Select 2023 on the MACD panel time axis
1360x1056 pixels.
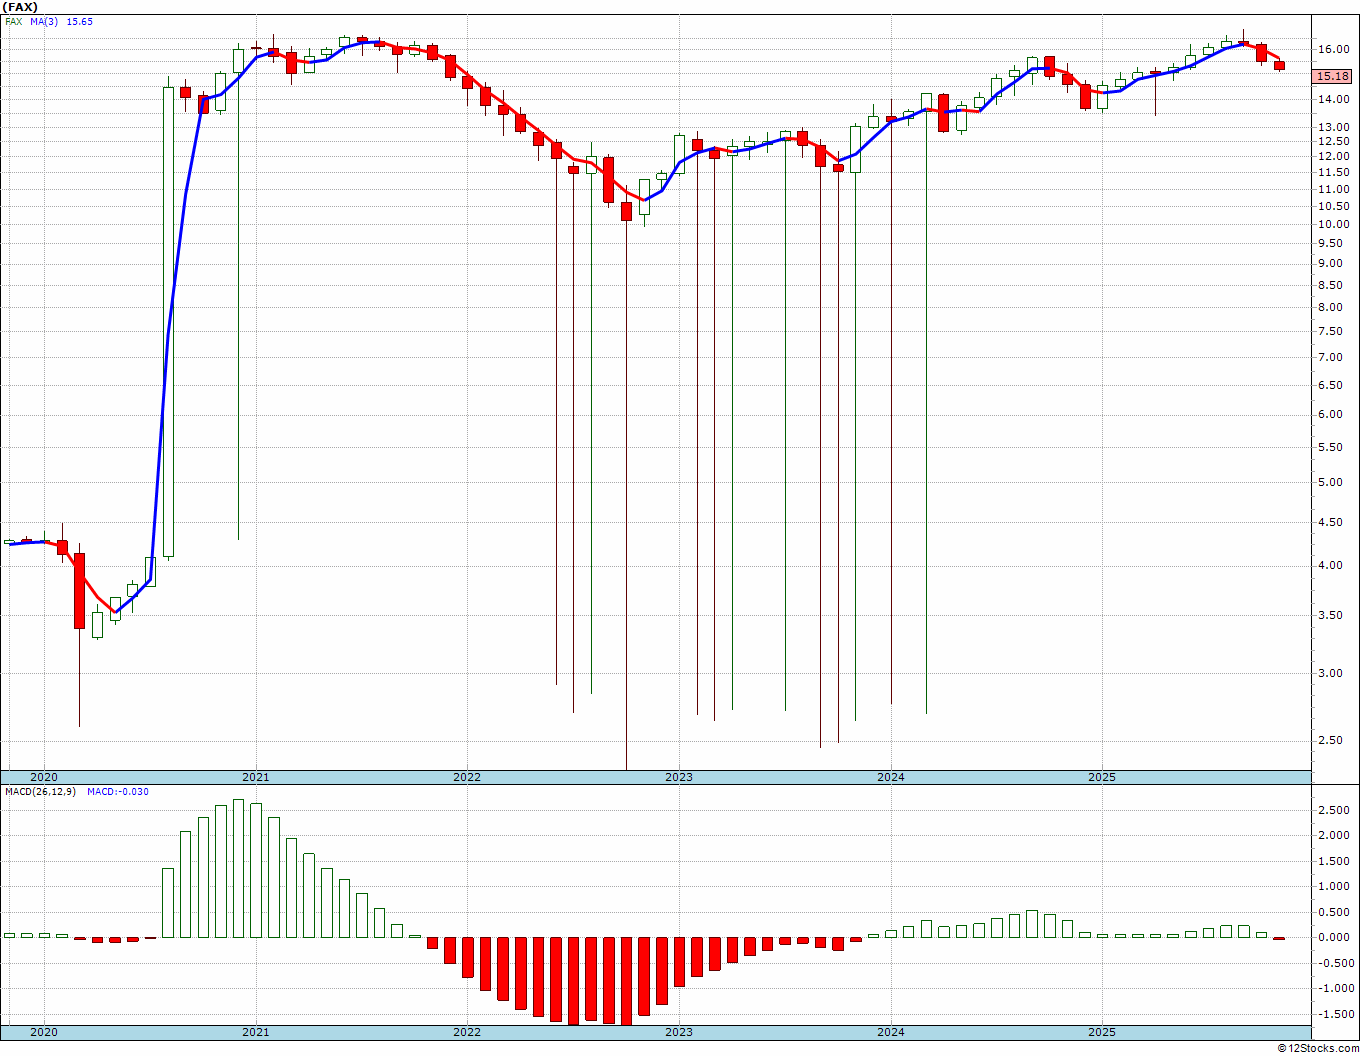click(679, 1032)
